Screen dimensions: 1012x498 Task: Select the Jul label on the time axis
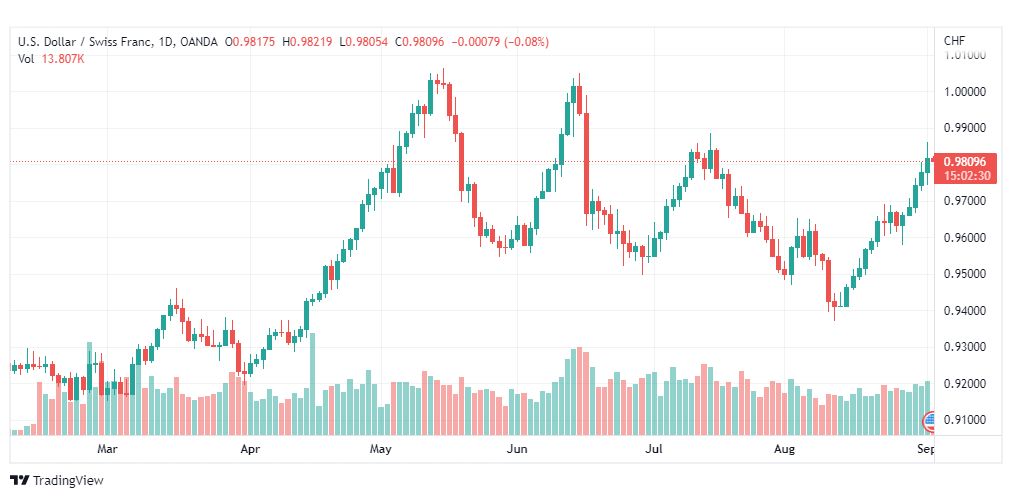pyautogui.click(x=655, y=448)
